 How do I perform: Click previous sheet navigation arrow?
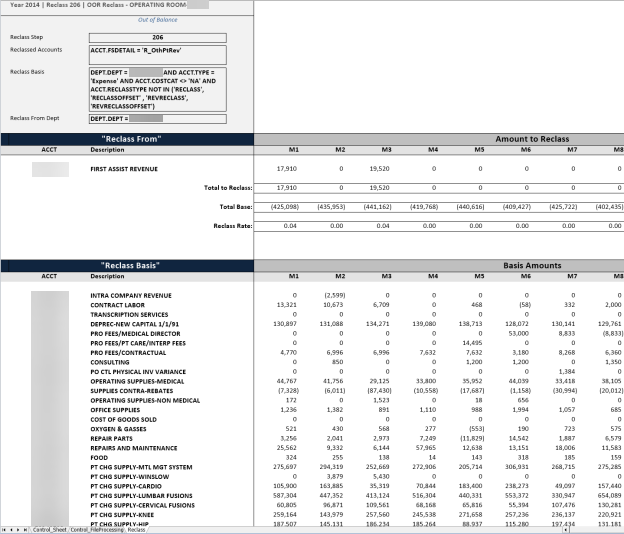coord(11,530)
